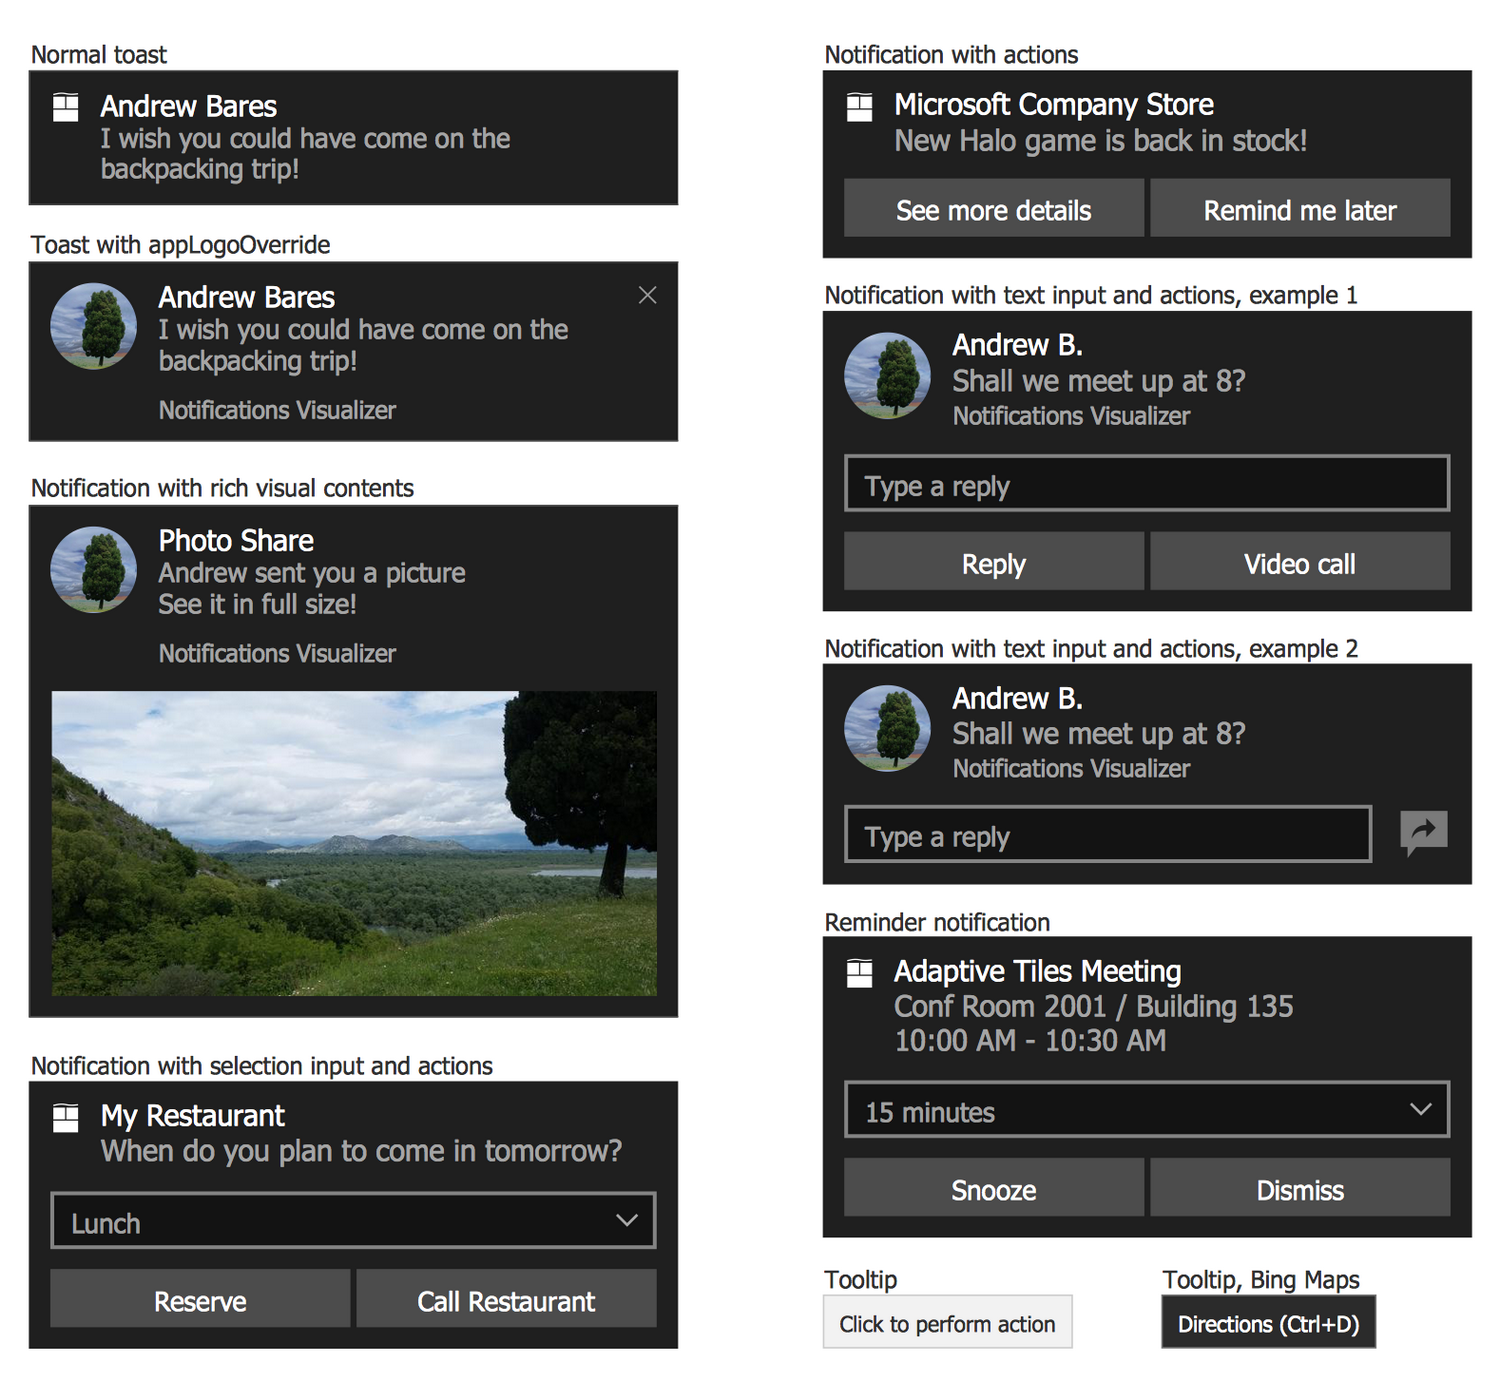The height and width of the screenshot is (1382, 1500).
Task: Click the Dismiss button
Action: (1300, 1188)
